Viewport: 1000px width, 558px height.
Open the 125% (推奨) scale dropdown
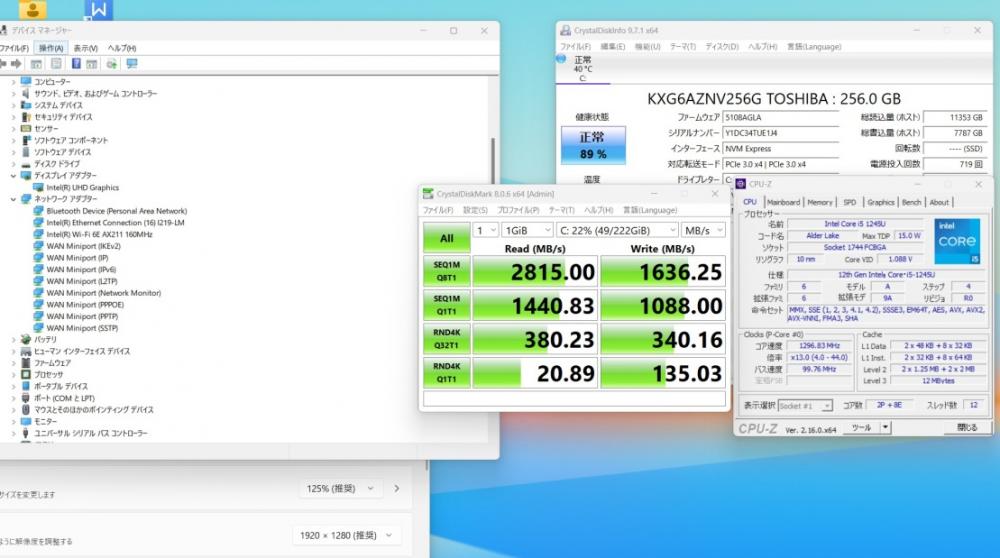[340, 488]
